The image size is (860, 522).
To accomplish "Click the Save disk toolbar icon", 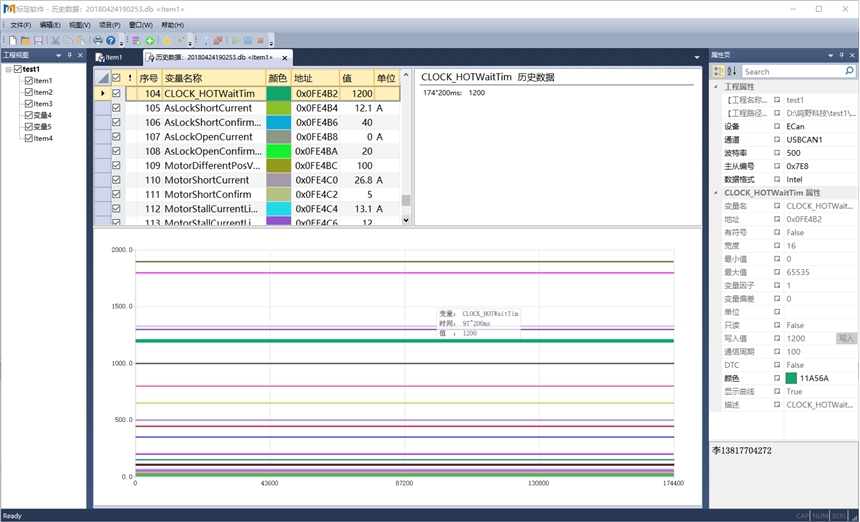I will 38,40.
